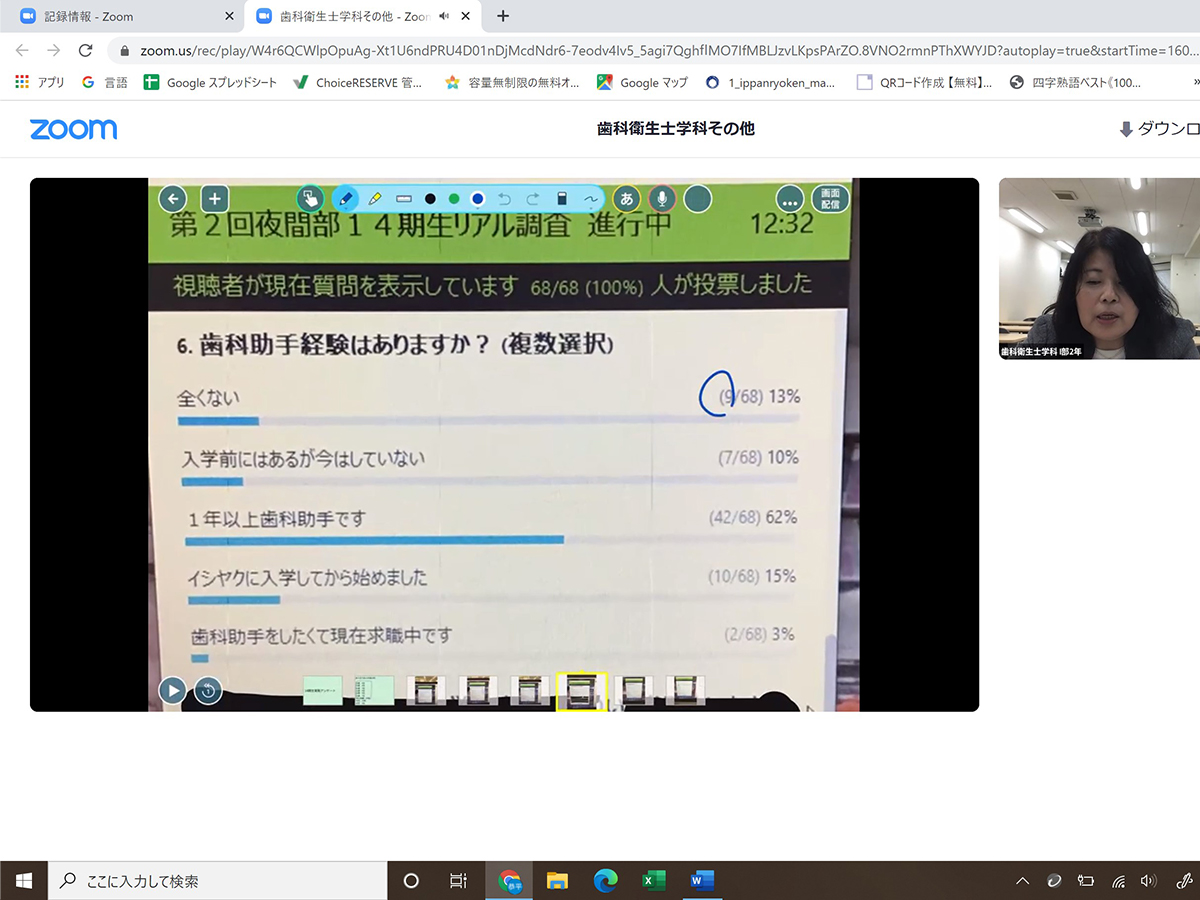Expand the bookmarks overflow chevron
1200x900 pixels.
tap(1196, 83)
